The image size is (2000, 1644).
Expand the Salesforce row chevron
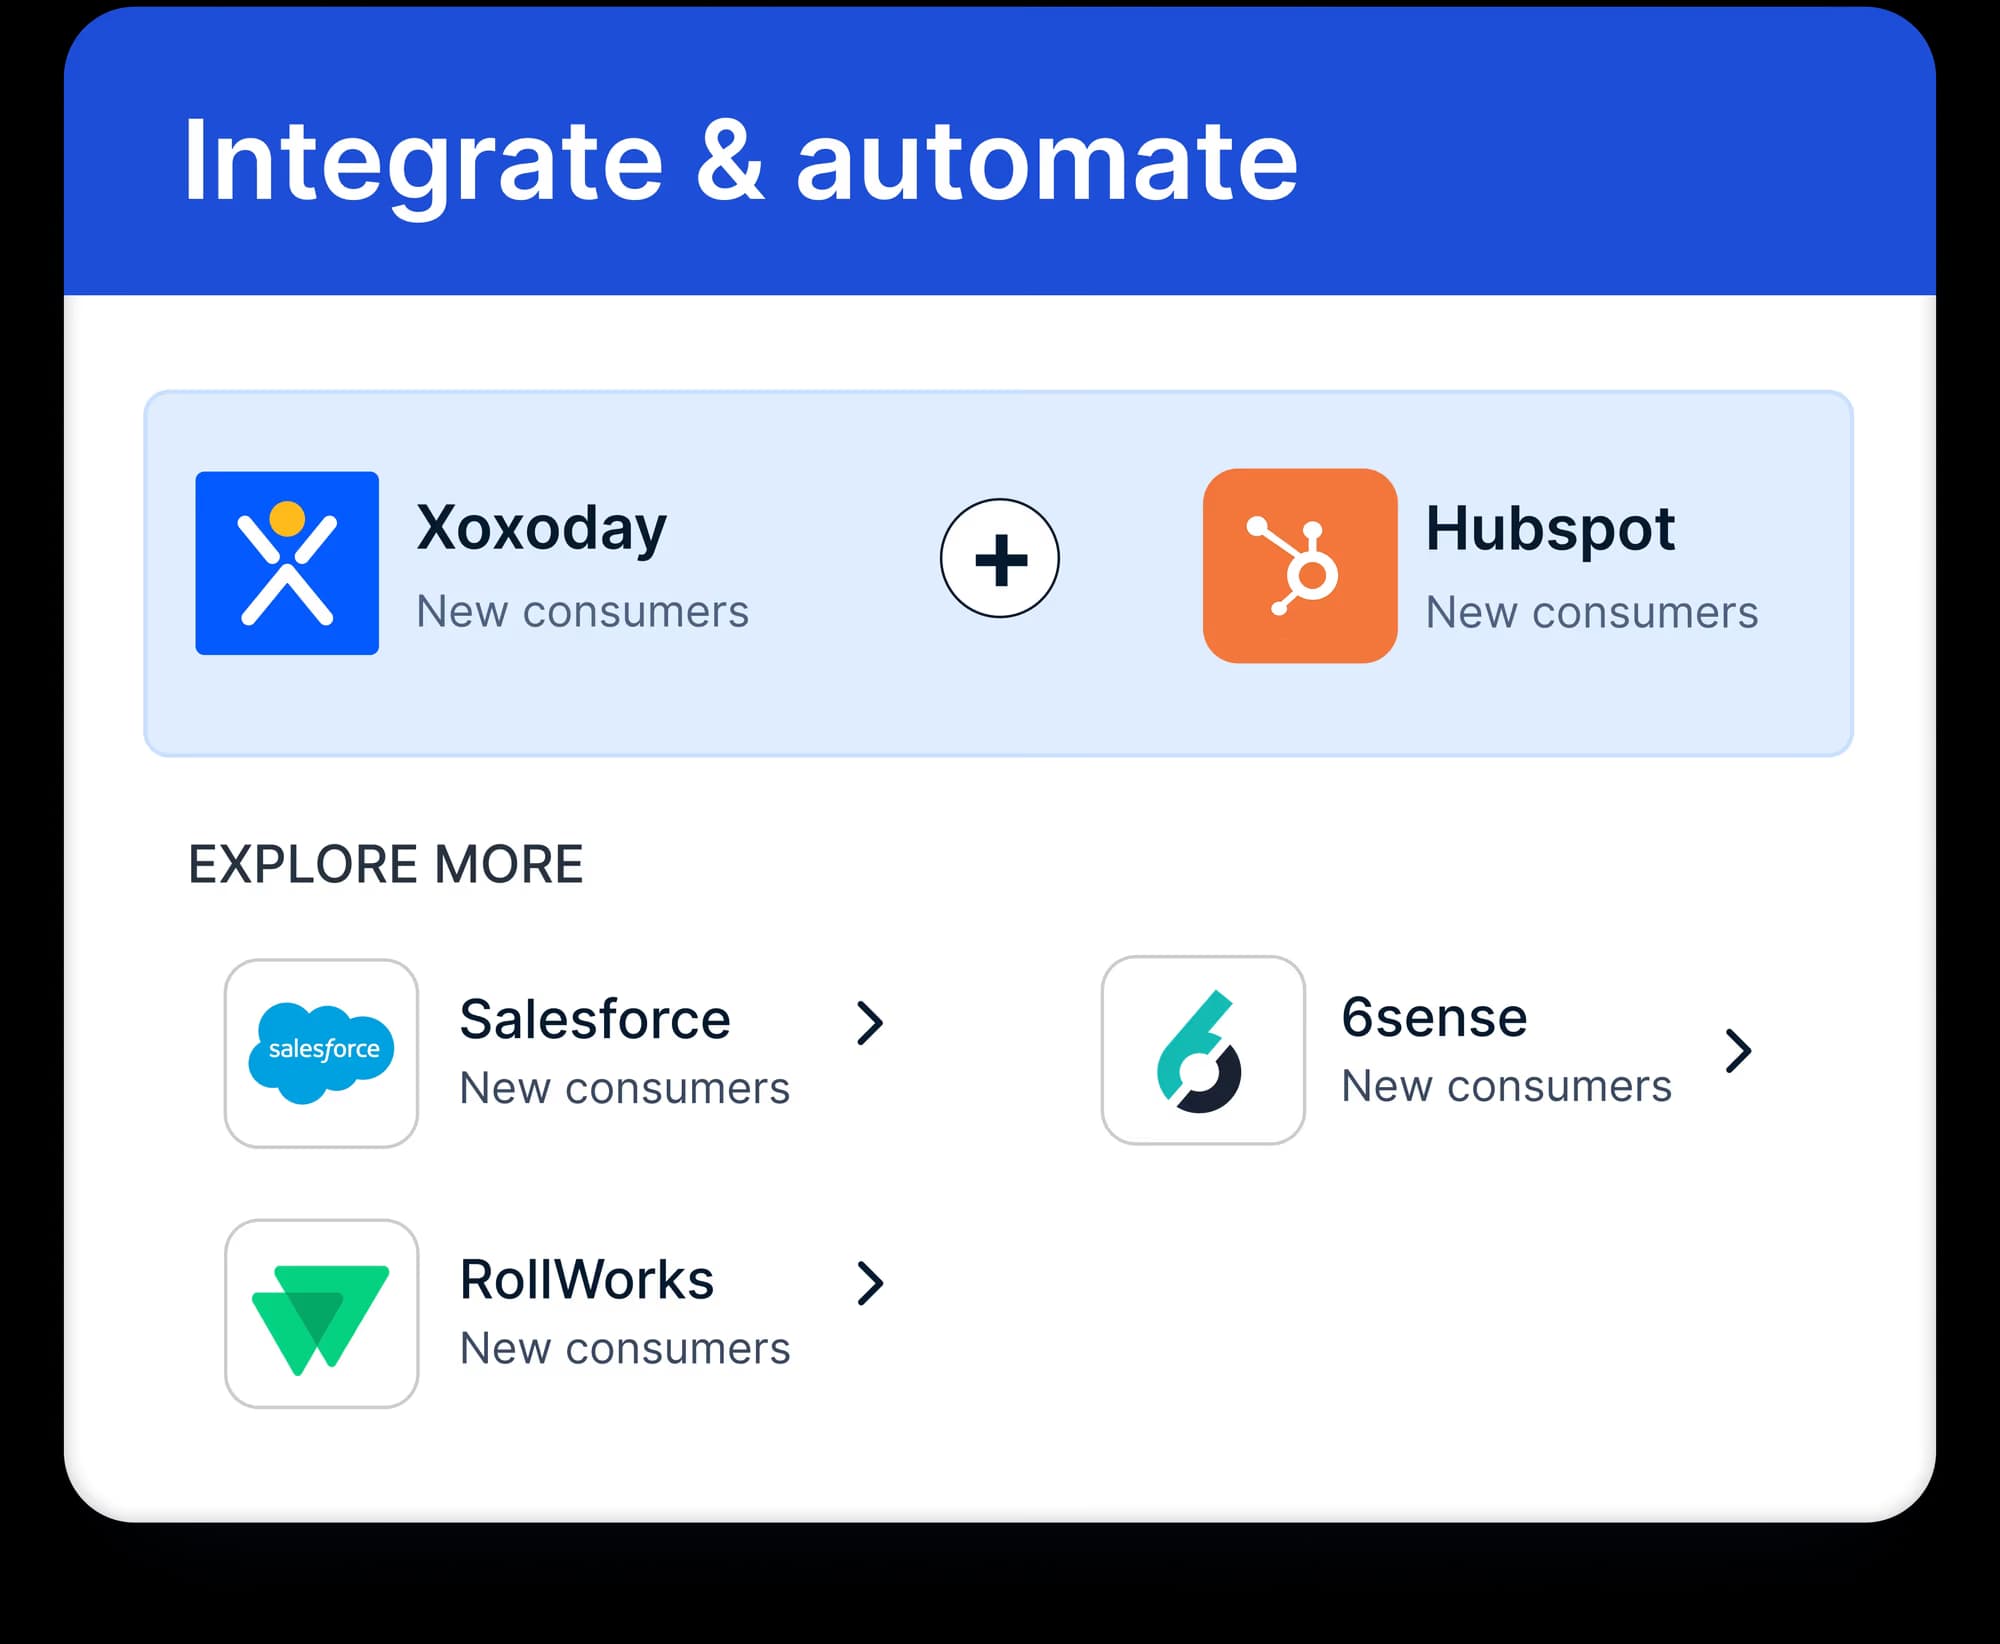(x=871, y=1023)
